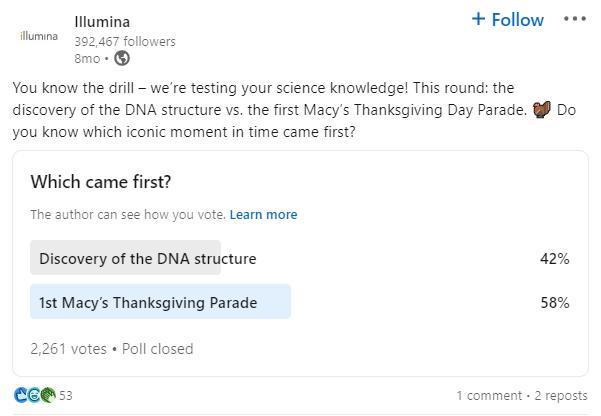Open the 53 reactions list
Viewport: 601px width, 416px height.
[66, 395]
